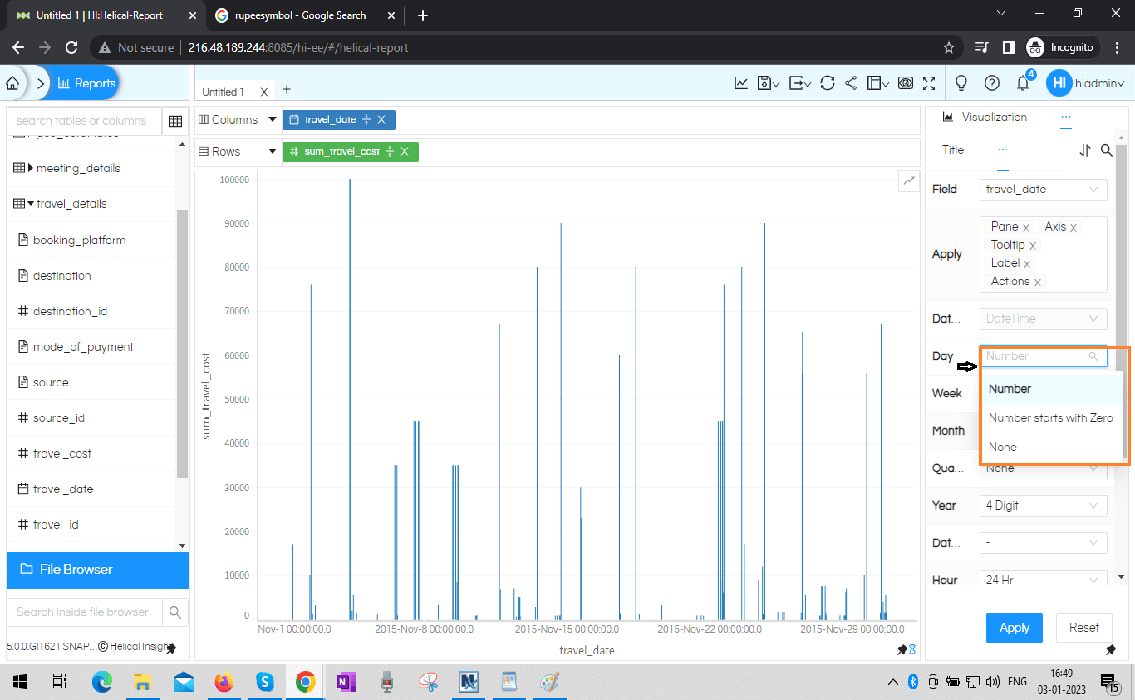Click the preview eye icon in toolbar
Image resolution: width=1135 pixels, height=700 pixels.
(x=906, y=83)
